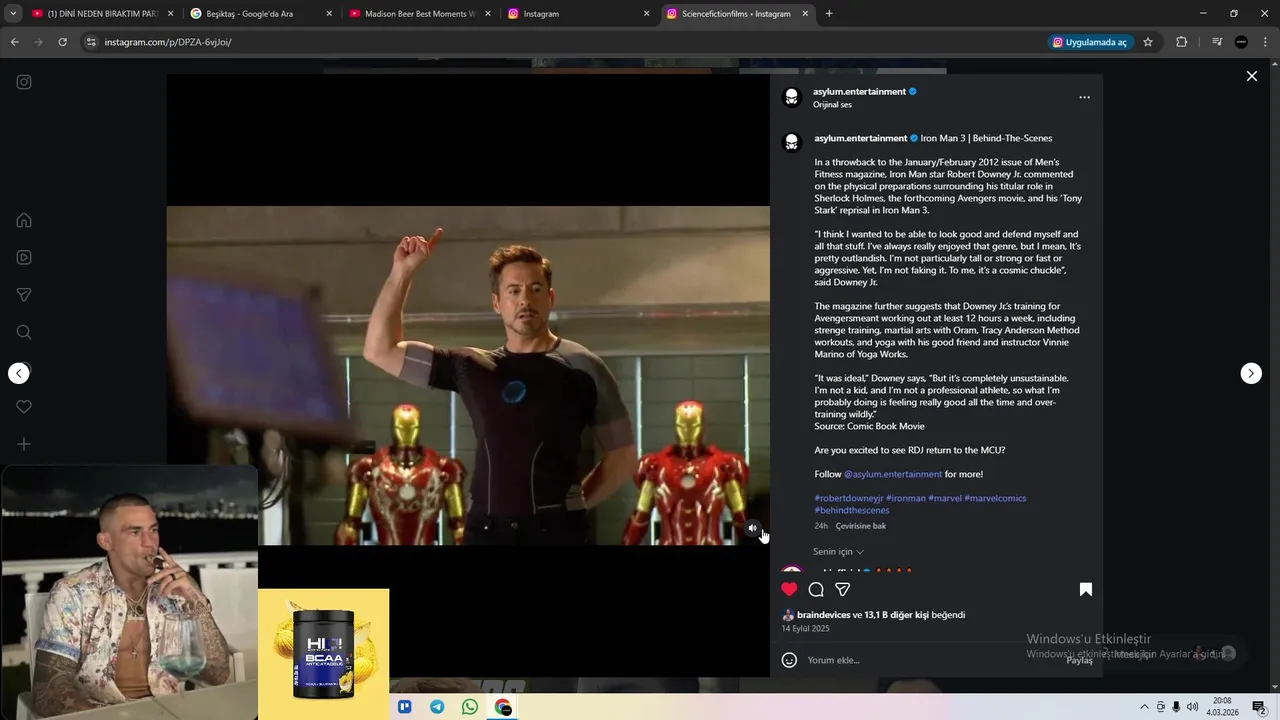This screenshot has width=1280, height=720.
Task: Open WhatsApp from the taskbar
Action: [470, 707]
